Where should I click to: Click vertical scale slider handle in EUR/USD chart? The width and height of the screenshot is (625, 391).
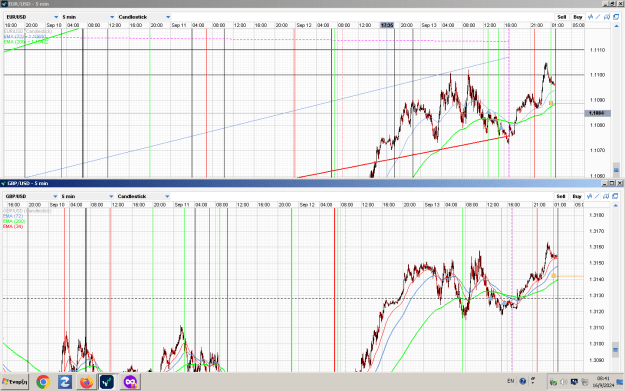(x=616, y=170)
